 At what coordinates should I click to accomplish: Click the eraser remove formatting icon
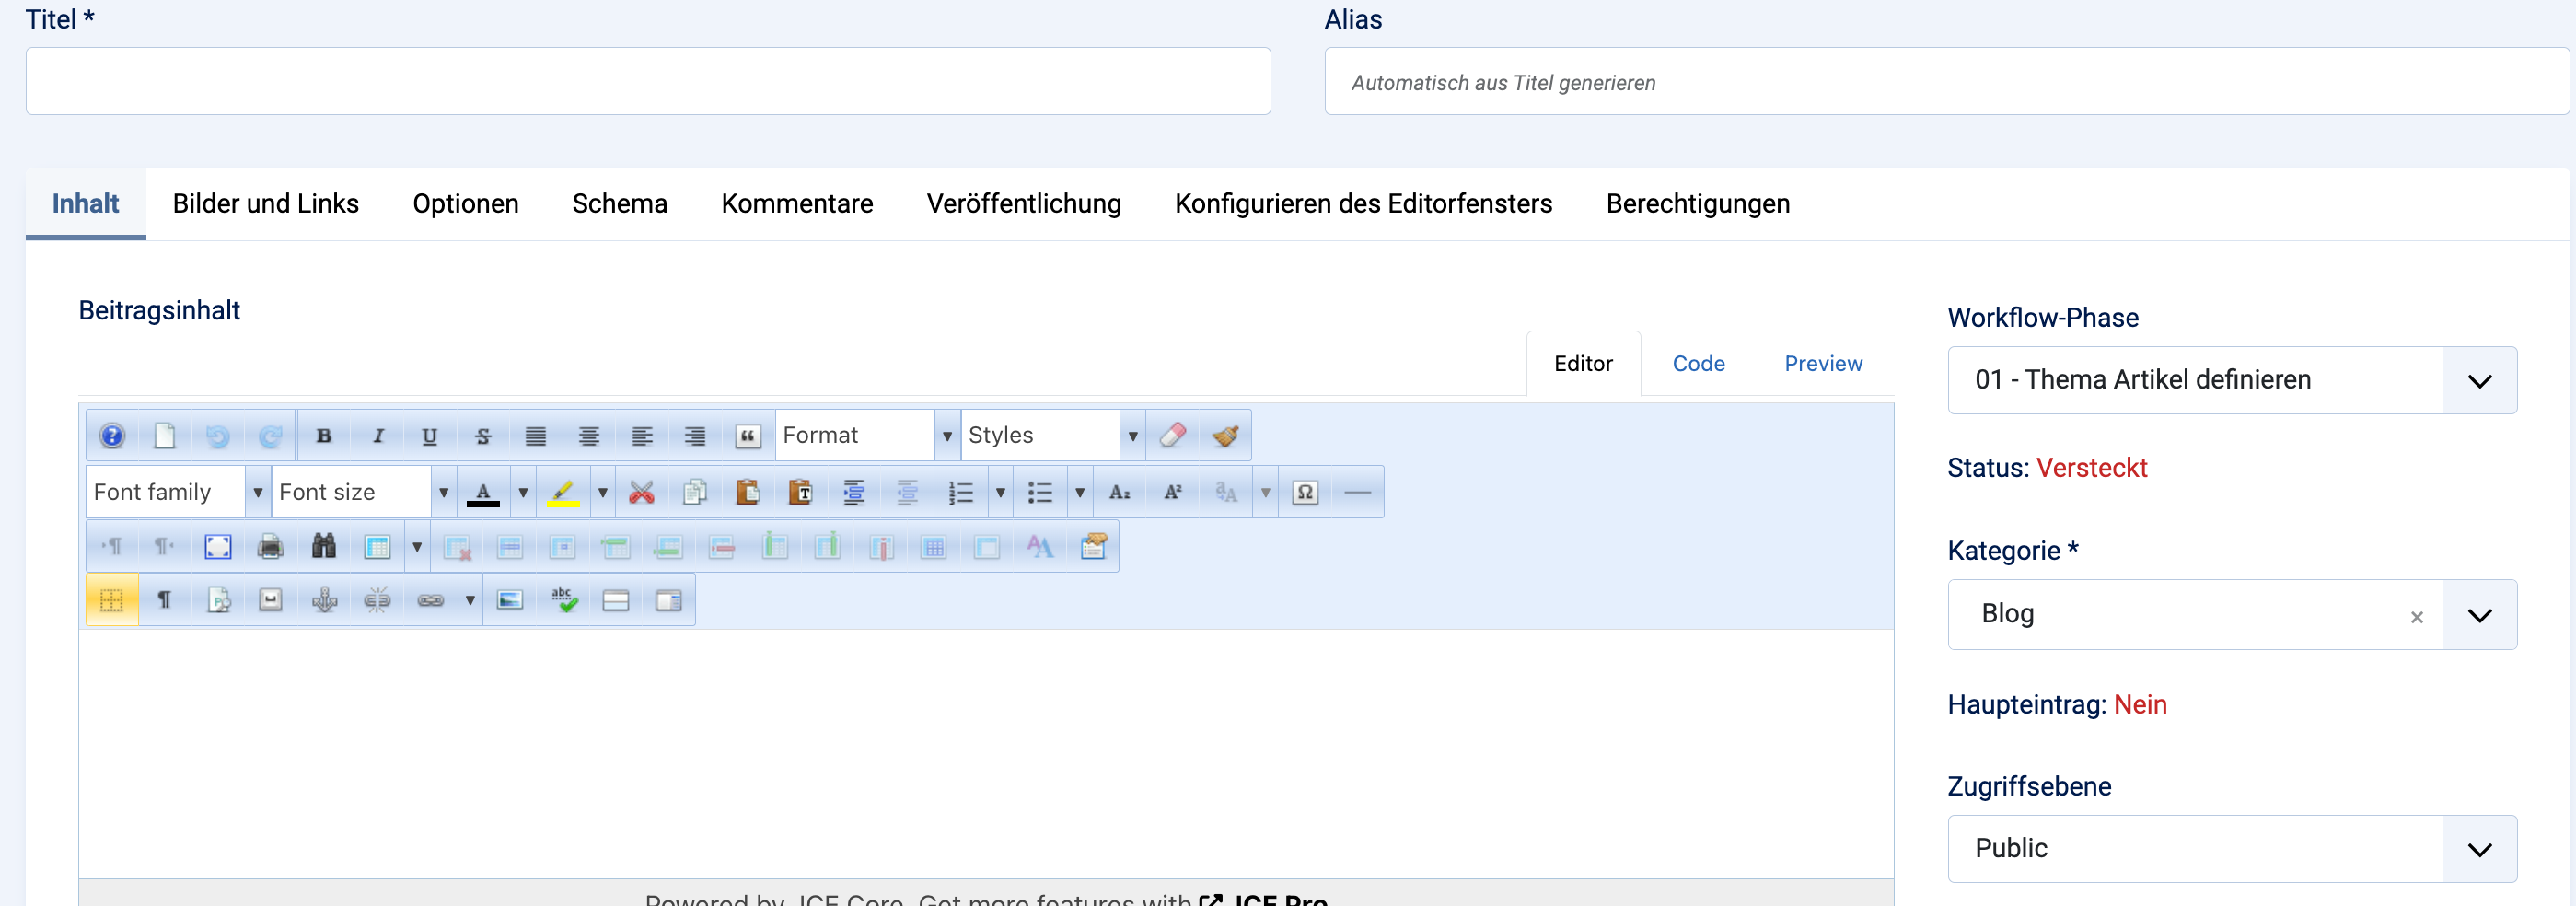click(x=1173, y=435)
